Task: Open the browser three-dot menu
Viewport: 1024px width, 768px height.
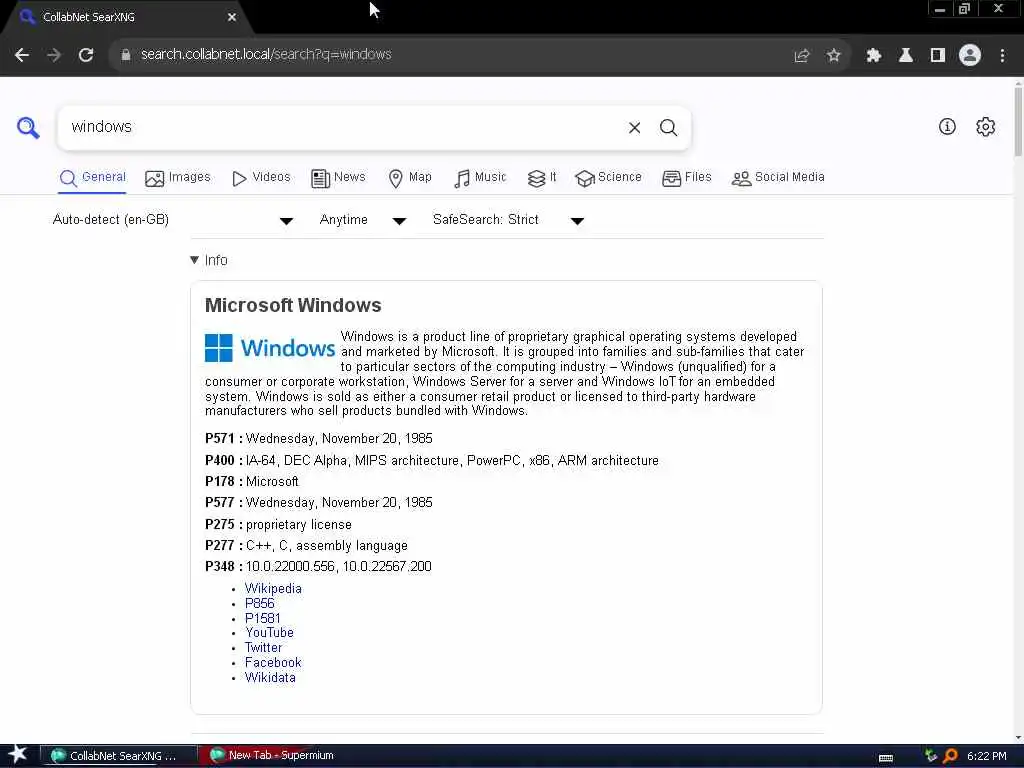Action: [x=1002, y=56]
